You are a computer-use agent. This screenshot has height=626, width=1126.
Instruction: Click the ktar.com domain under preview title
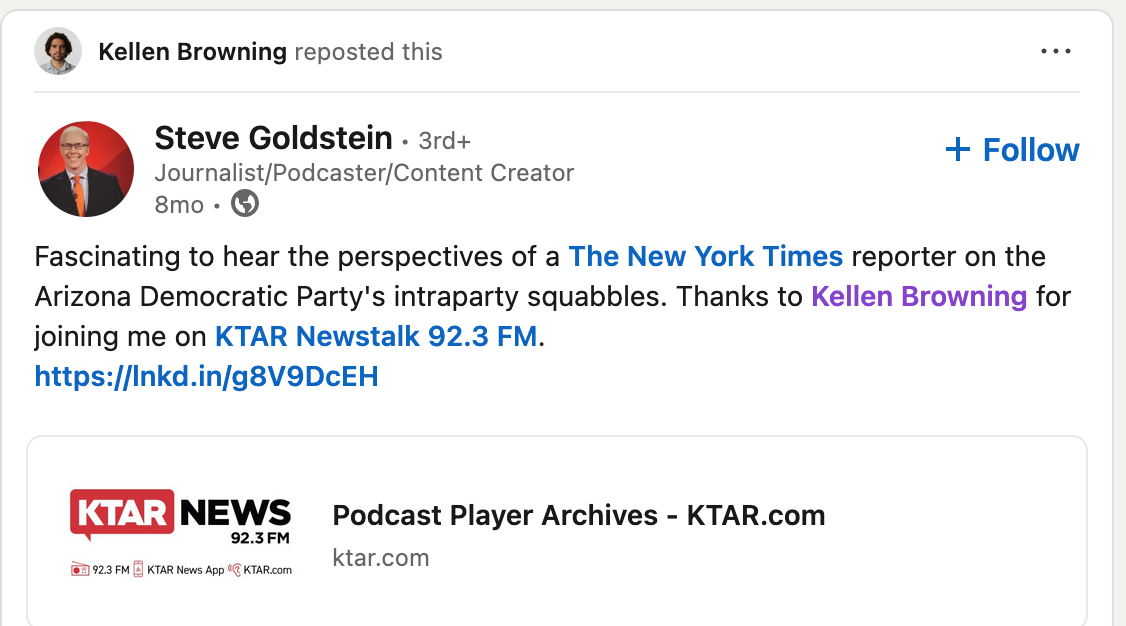(380, 557)
